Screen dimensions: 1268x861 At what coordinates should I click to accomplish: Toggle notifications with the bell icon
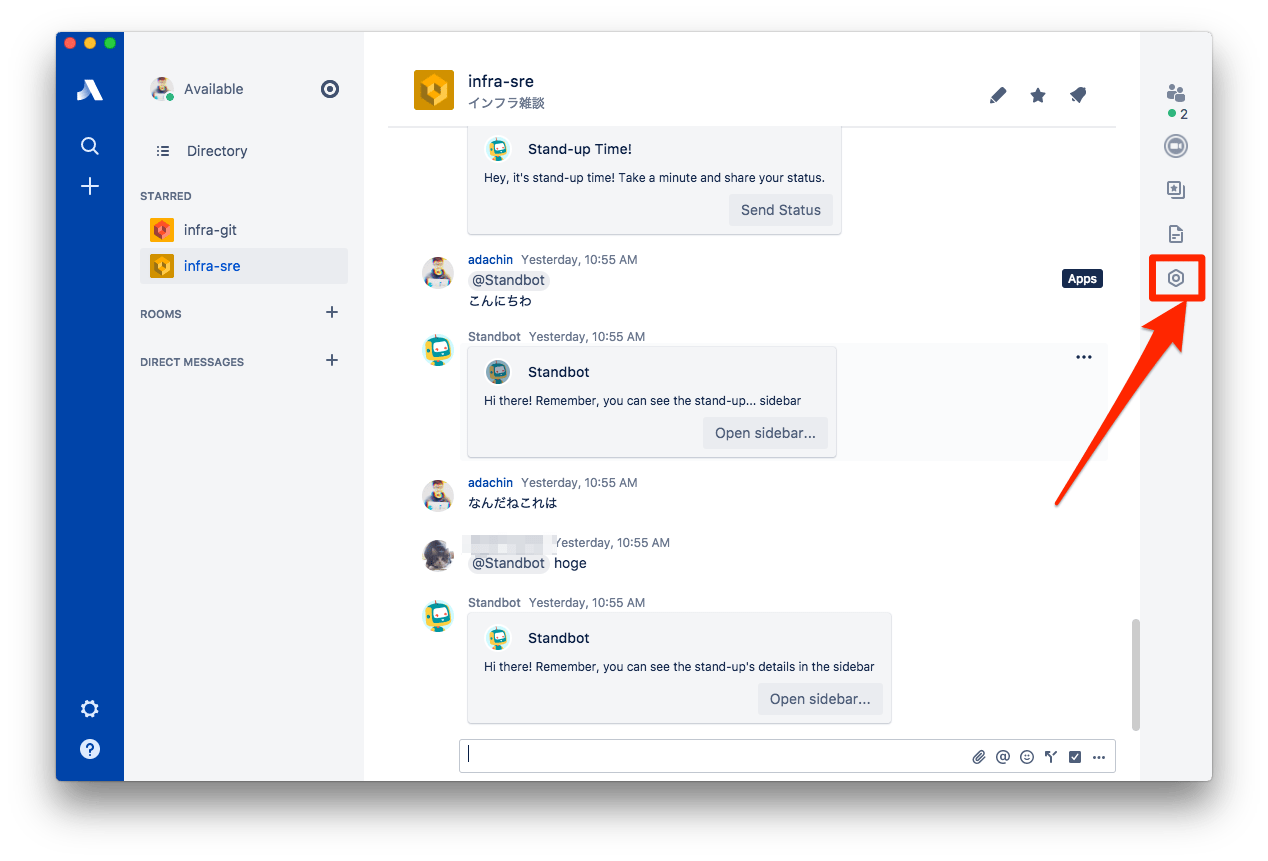click(x=1078, y=96)
